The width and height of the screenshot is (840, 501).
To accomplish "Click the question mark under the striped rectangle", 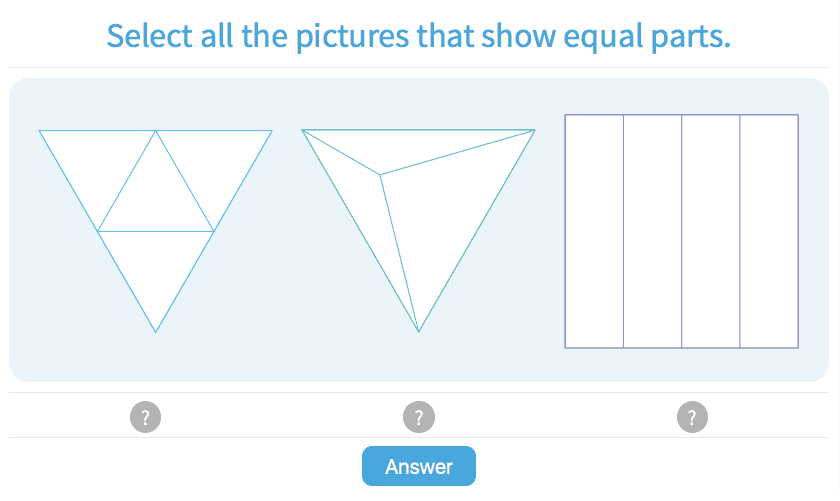I will [692, 417].
